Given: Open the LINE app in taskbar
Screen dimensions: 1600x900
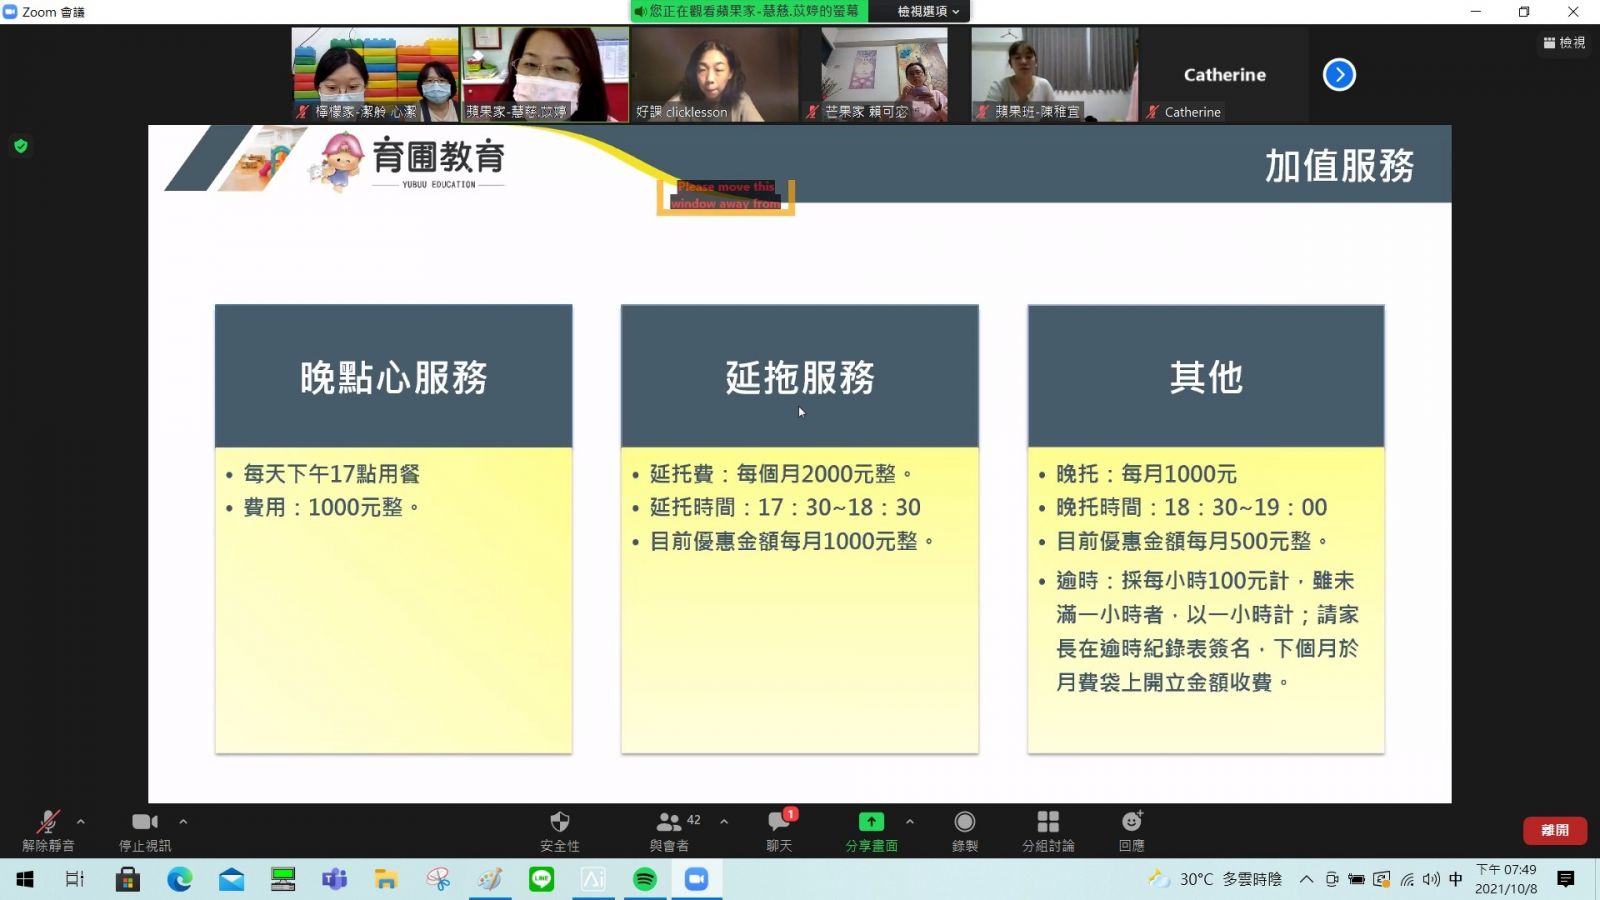Looking at the screenshot, I should pos(542,879).
